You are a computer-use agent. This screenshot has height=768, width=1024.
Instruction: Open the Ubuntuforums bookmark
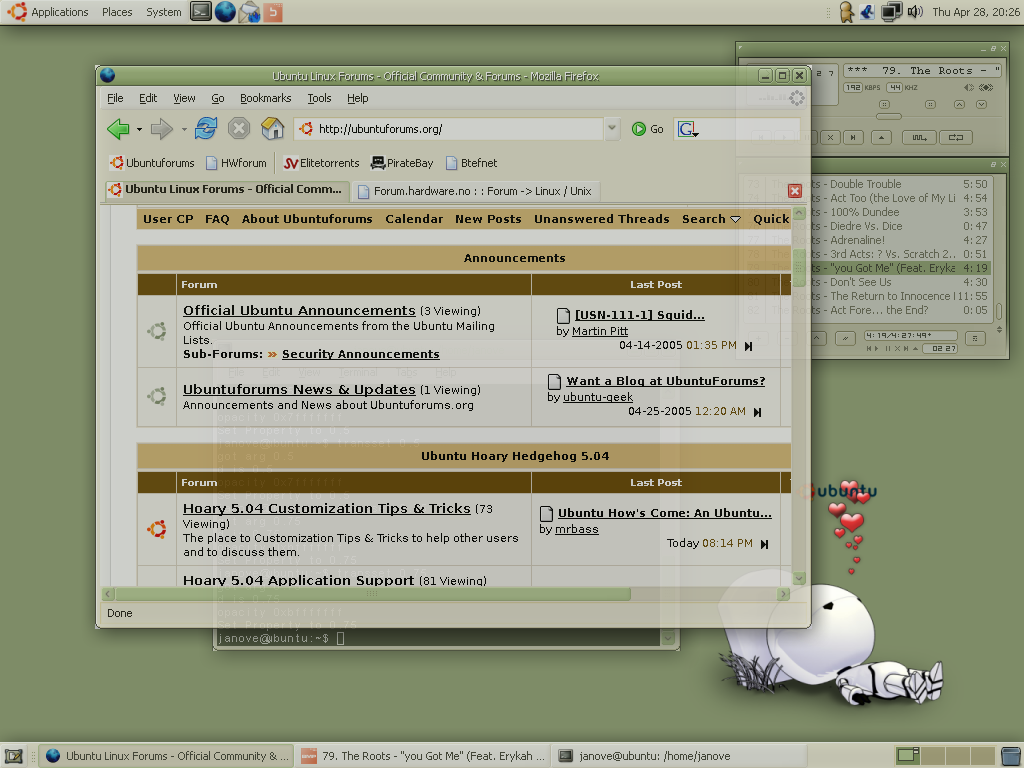coord(152,163)
